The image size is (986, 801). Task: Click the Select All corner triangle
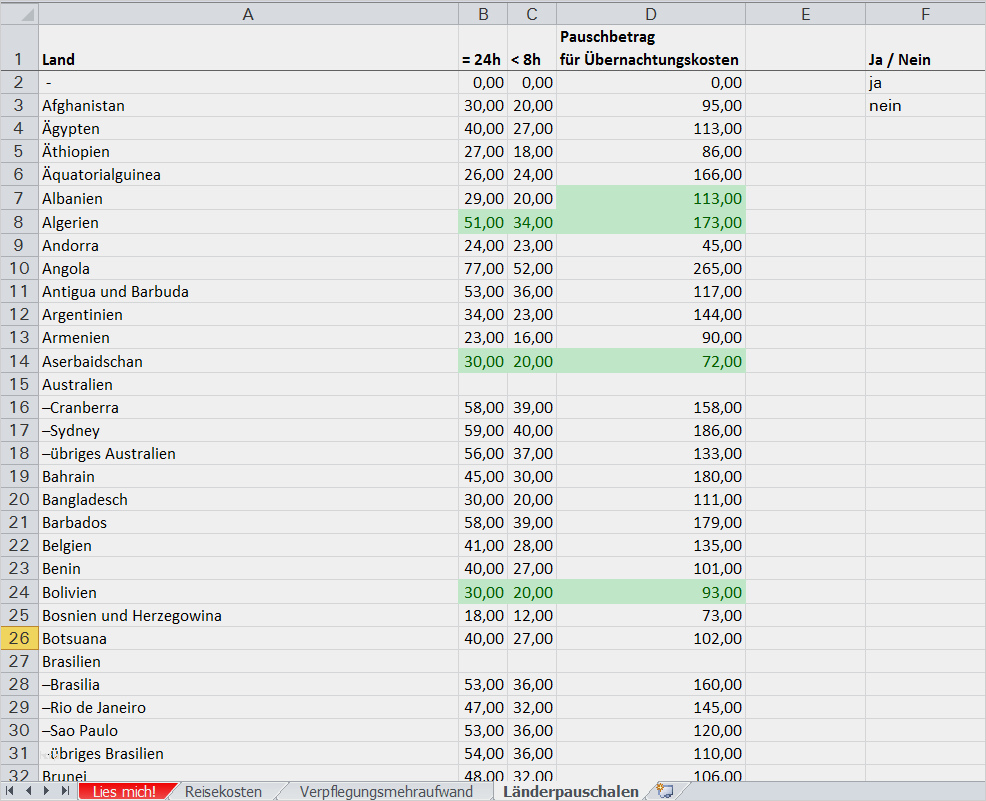coord(19,13)
